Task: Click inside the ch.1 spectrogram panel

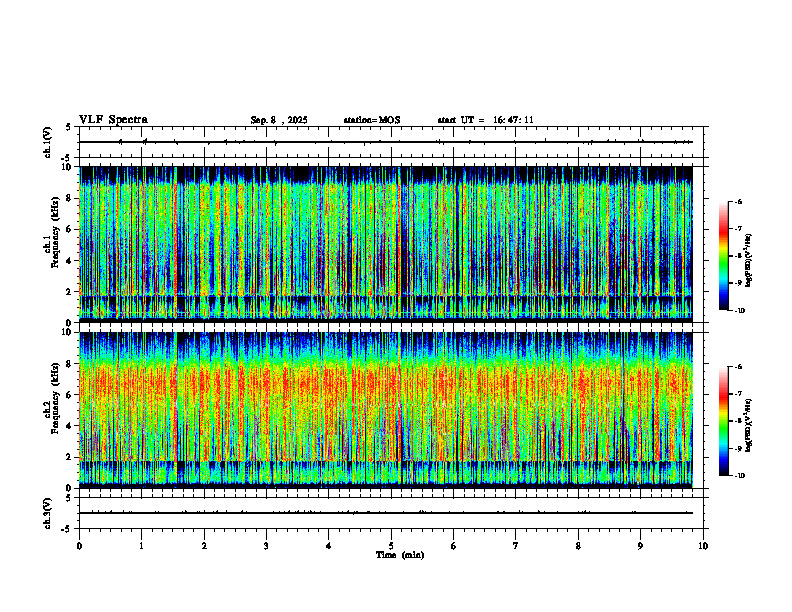Action: (386, 244)
